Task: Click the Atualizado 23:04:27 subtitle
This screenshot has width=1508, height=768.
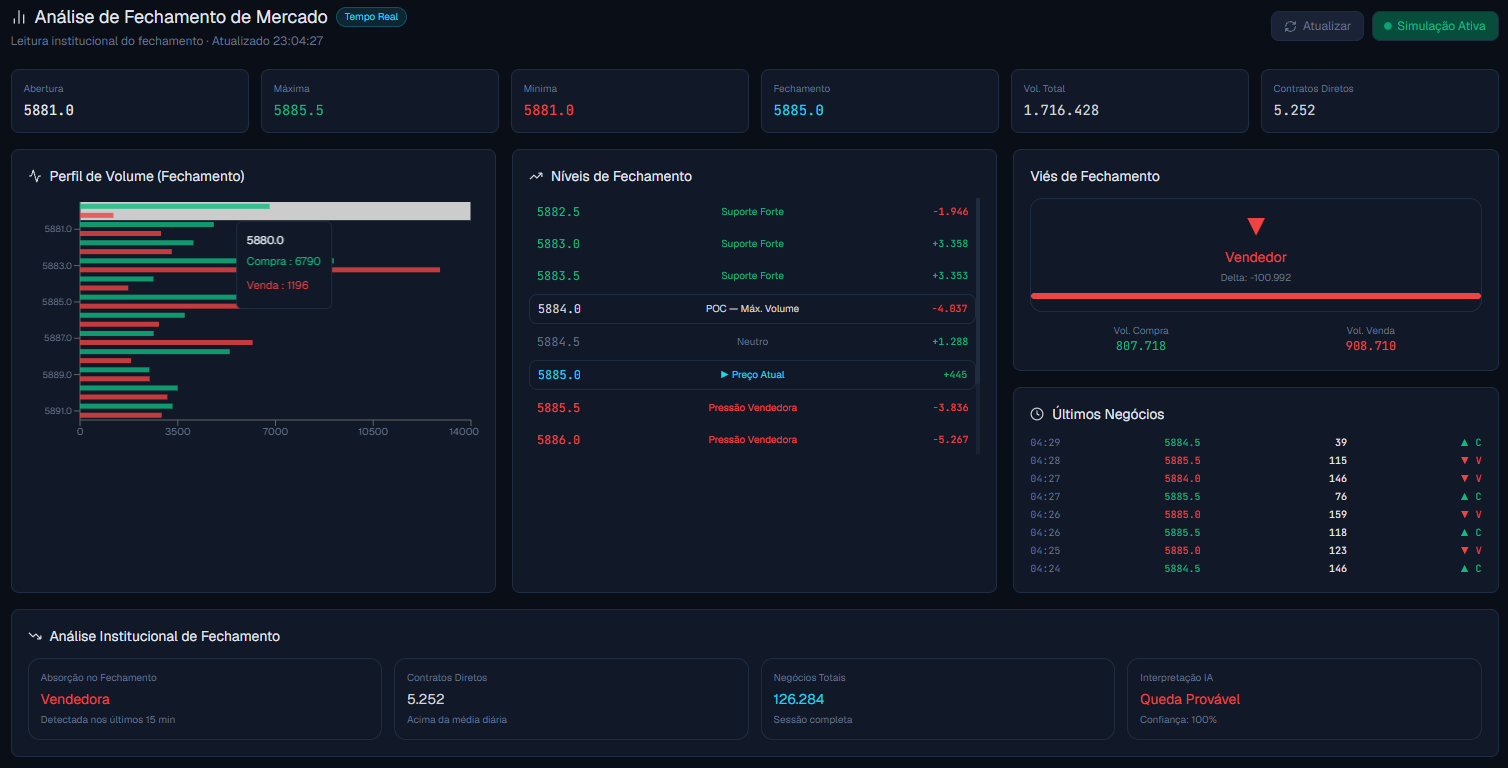Action: [267, 41]
